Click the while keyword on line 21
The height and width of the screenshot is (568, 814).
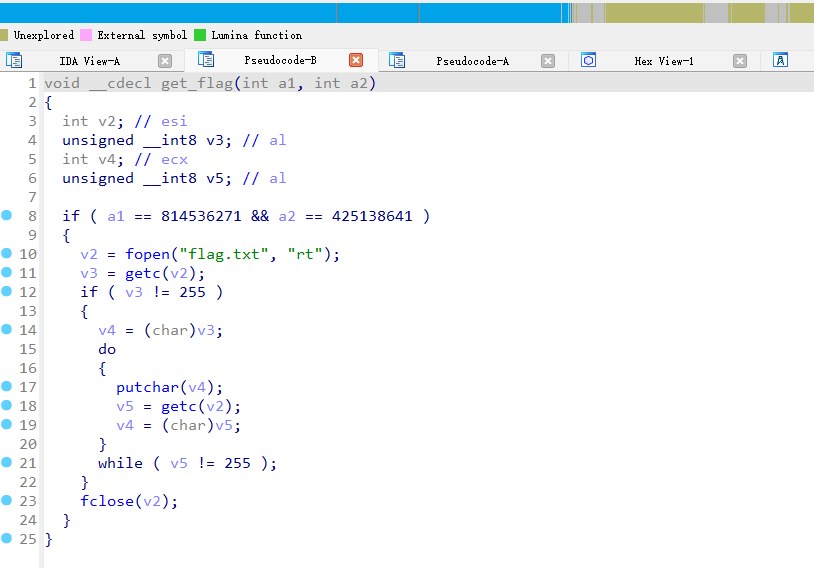pos(120,463)
